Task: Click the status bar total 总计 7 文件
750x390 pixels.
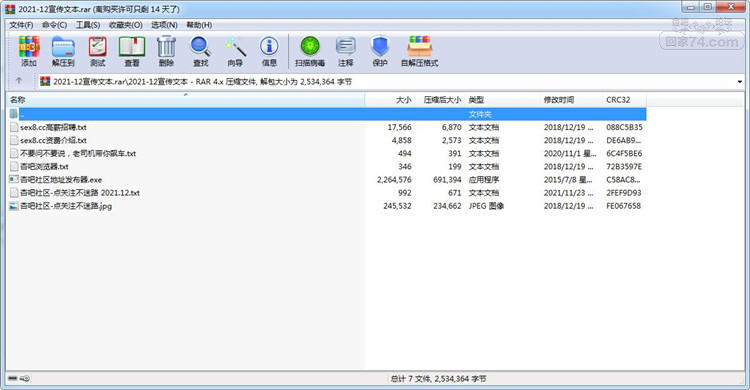Action: tap(438, 379)
